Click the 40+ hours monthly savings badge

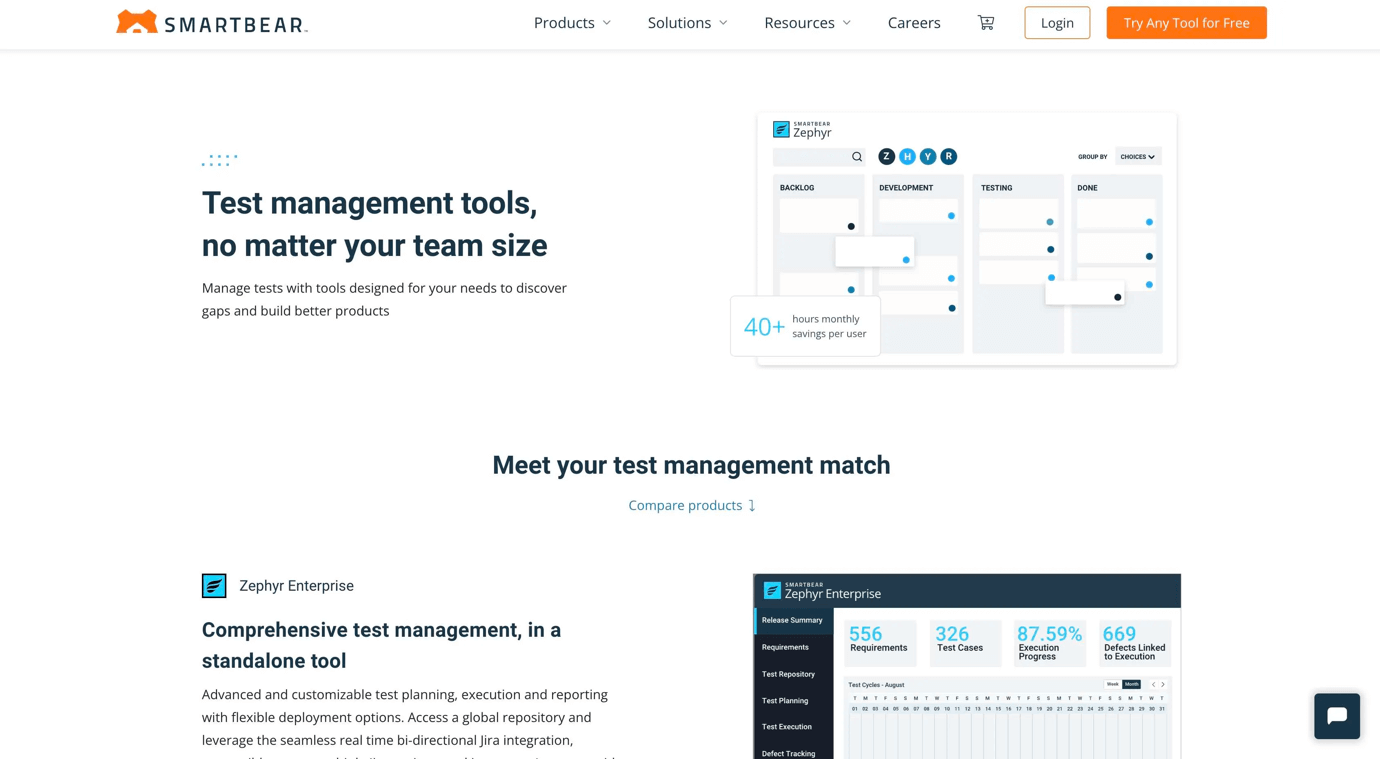[x=805, y=326]
